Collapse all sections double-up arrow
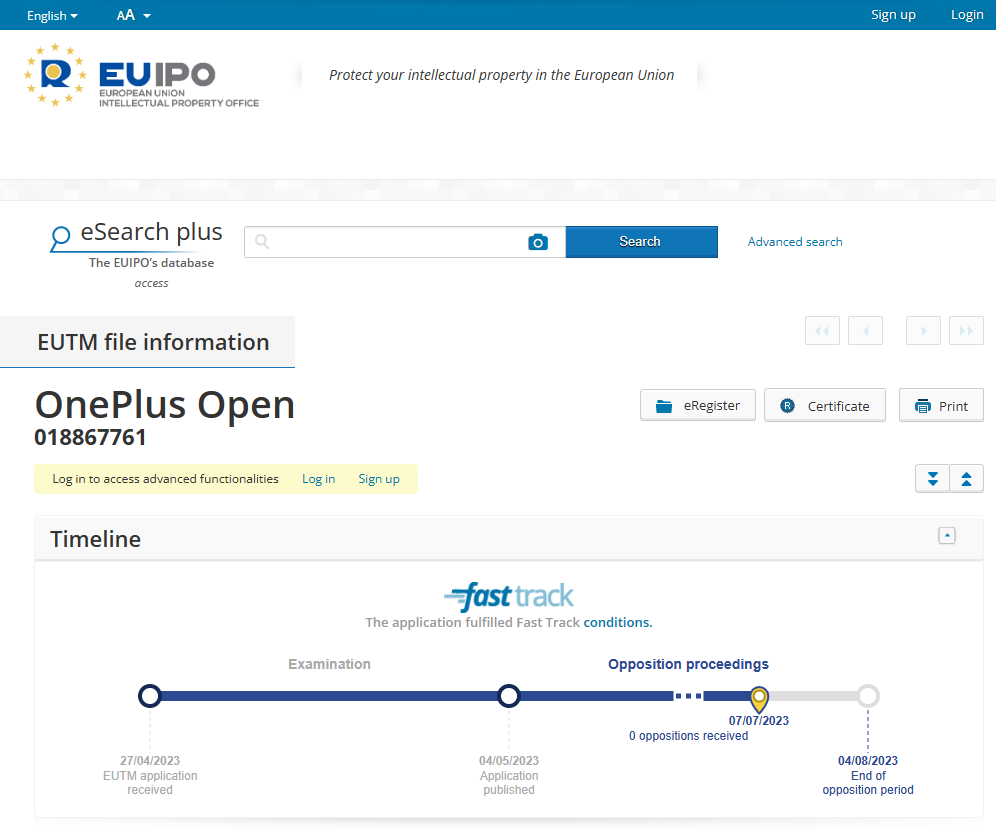 [x=966, y=479]
